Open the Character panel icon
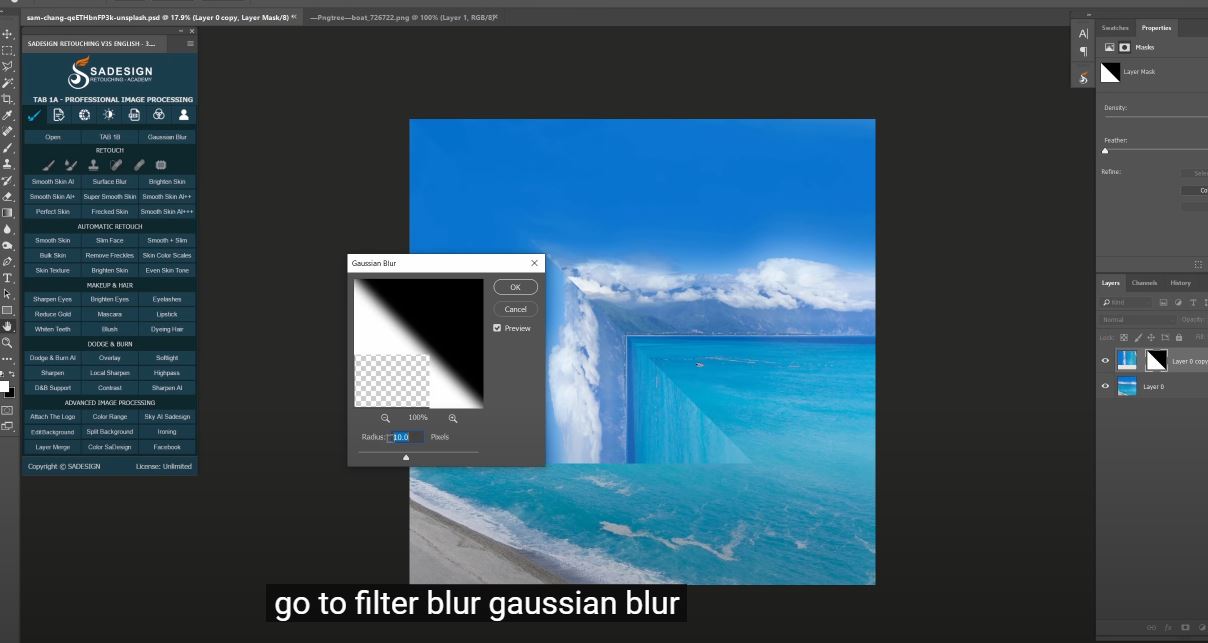This screenshot has width=1208, height=643. click(1083, 34)
